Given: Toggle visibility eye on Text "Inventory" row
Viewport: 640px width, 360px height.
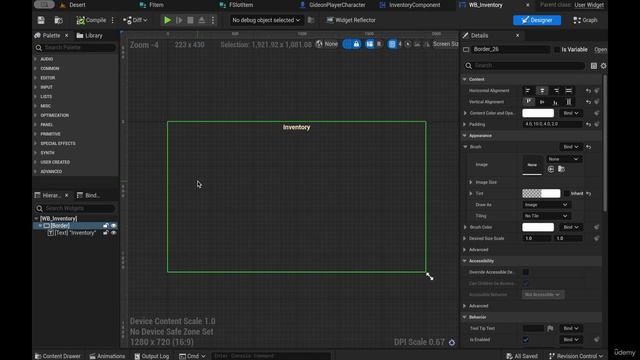Looking at the screenshot, I should pos(113,233).
